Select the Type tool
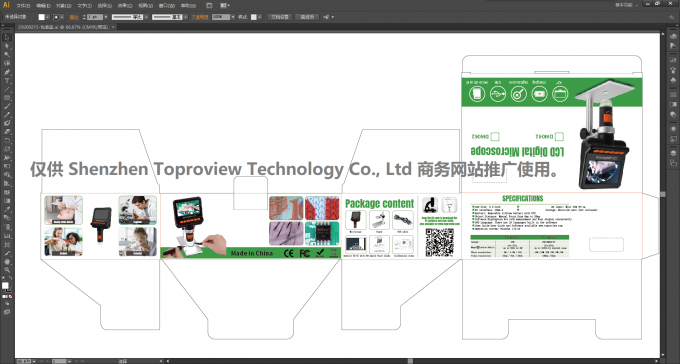The height and width of the screenshot is (364, 680). (x=7, y=81)
